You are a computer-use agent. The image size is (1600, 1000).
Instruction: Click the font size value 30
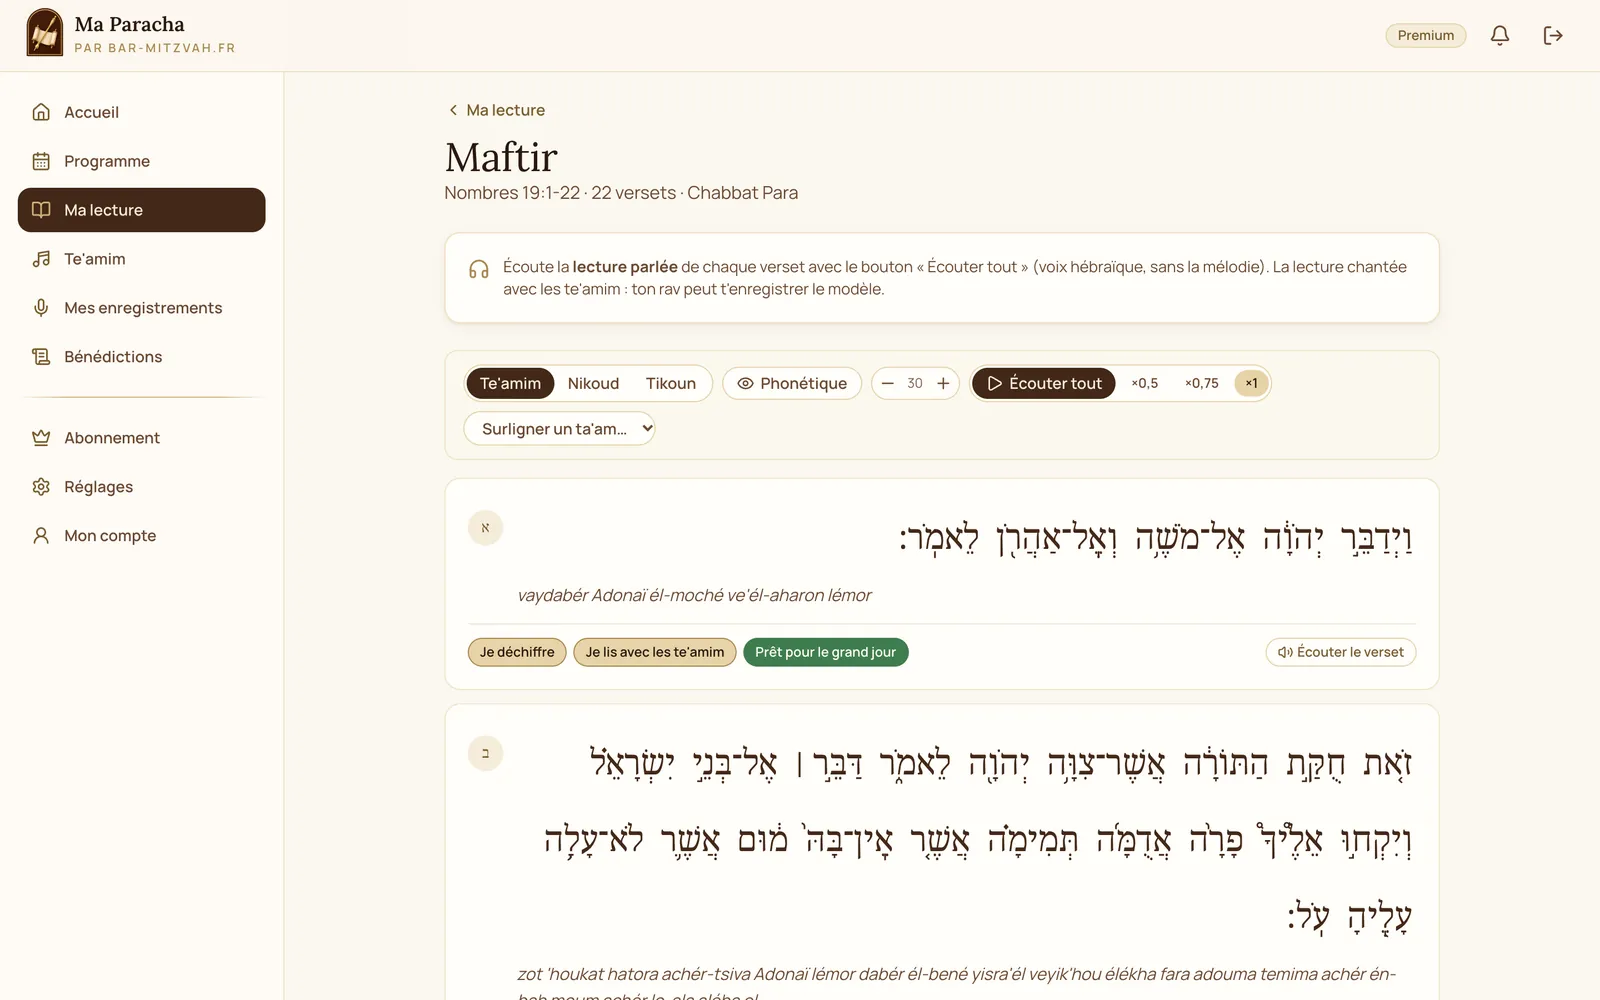(x=915, y=383)
